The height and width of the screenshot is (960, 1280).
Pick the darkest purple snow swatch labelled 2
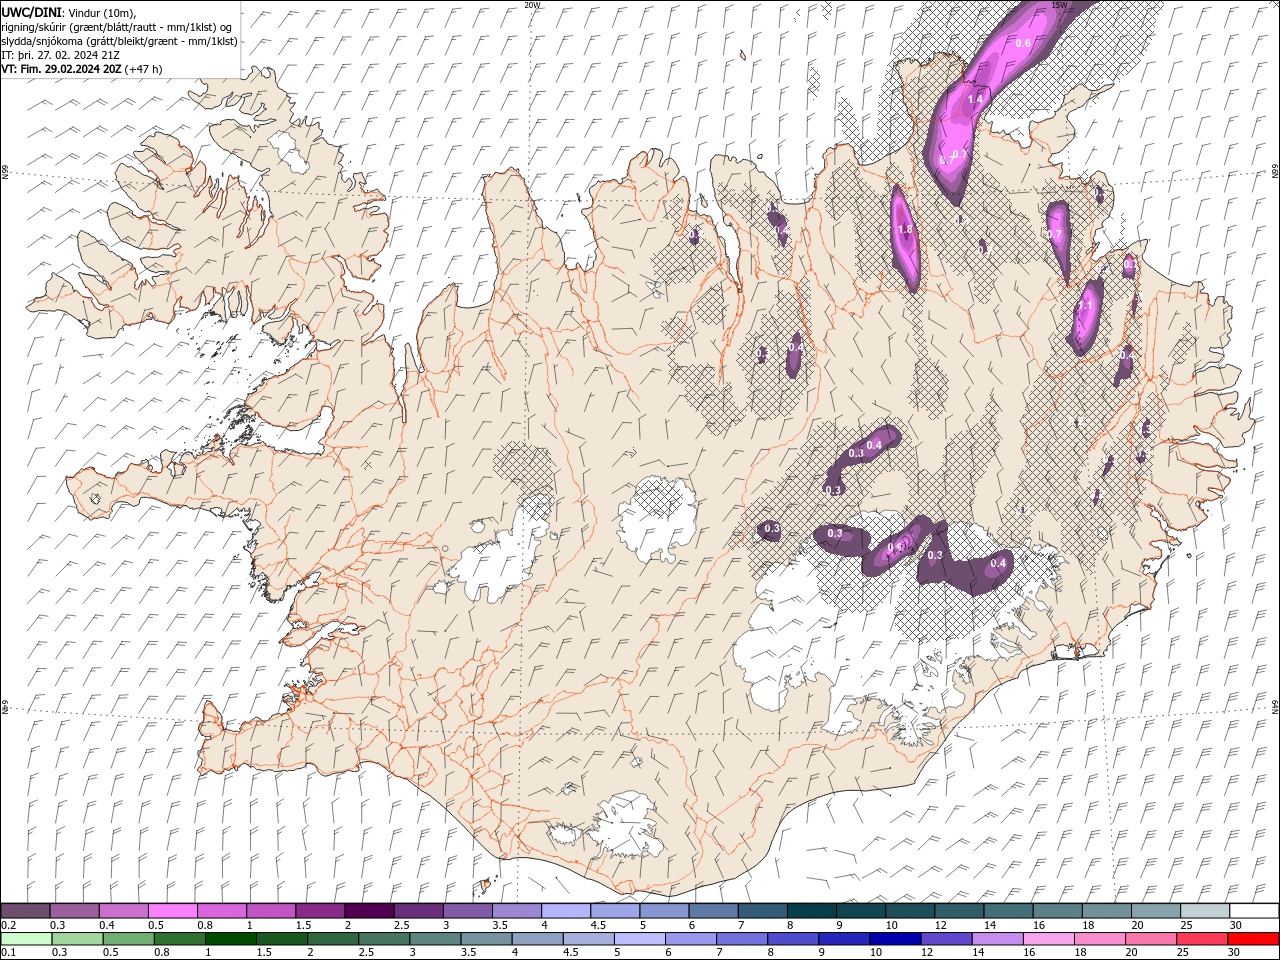coord(369,911)
